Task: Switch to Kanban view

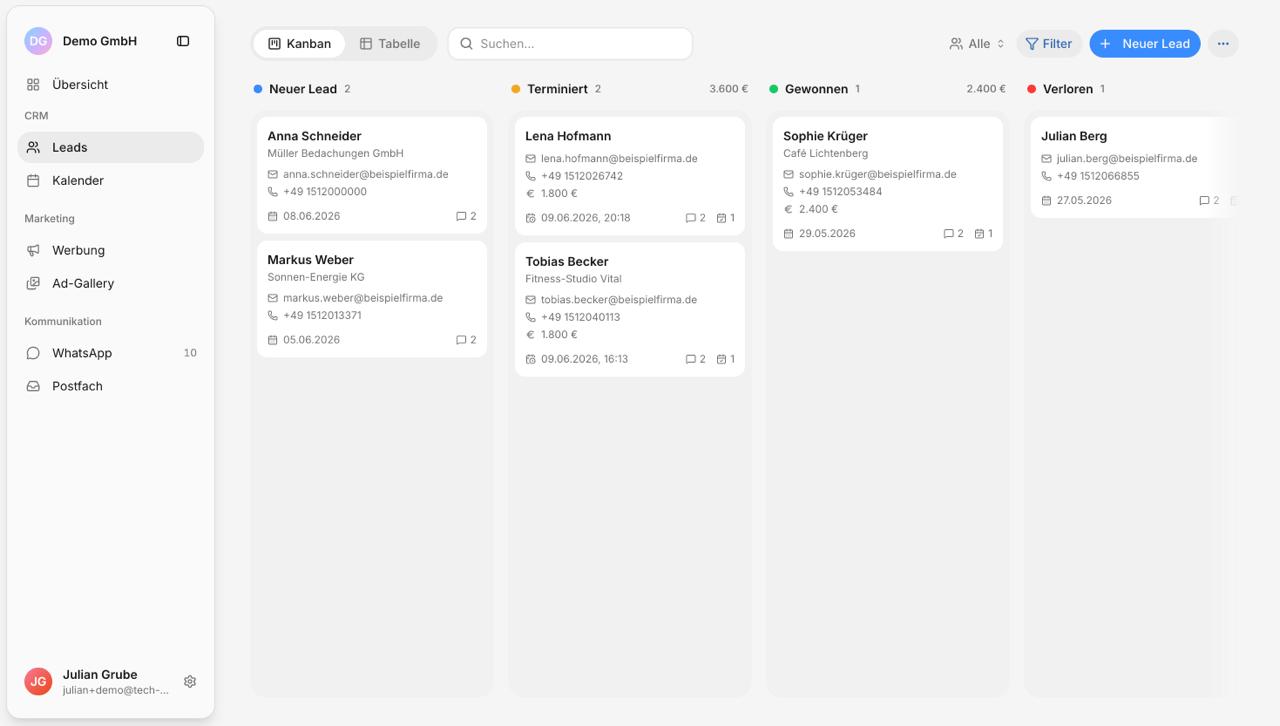Action: coord(299,44)
